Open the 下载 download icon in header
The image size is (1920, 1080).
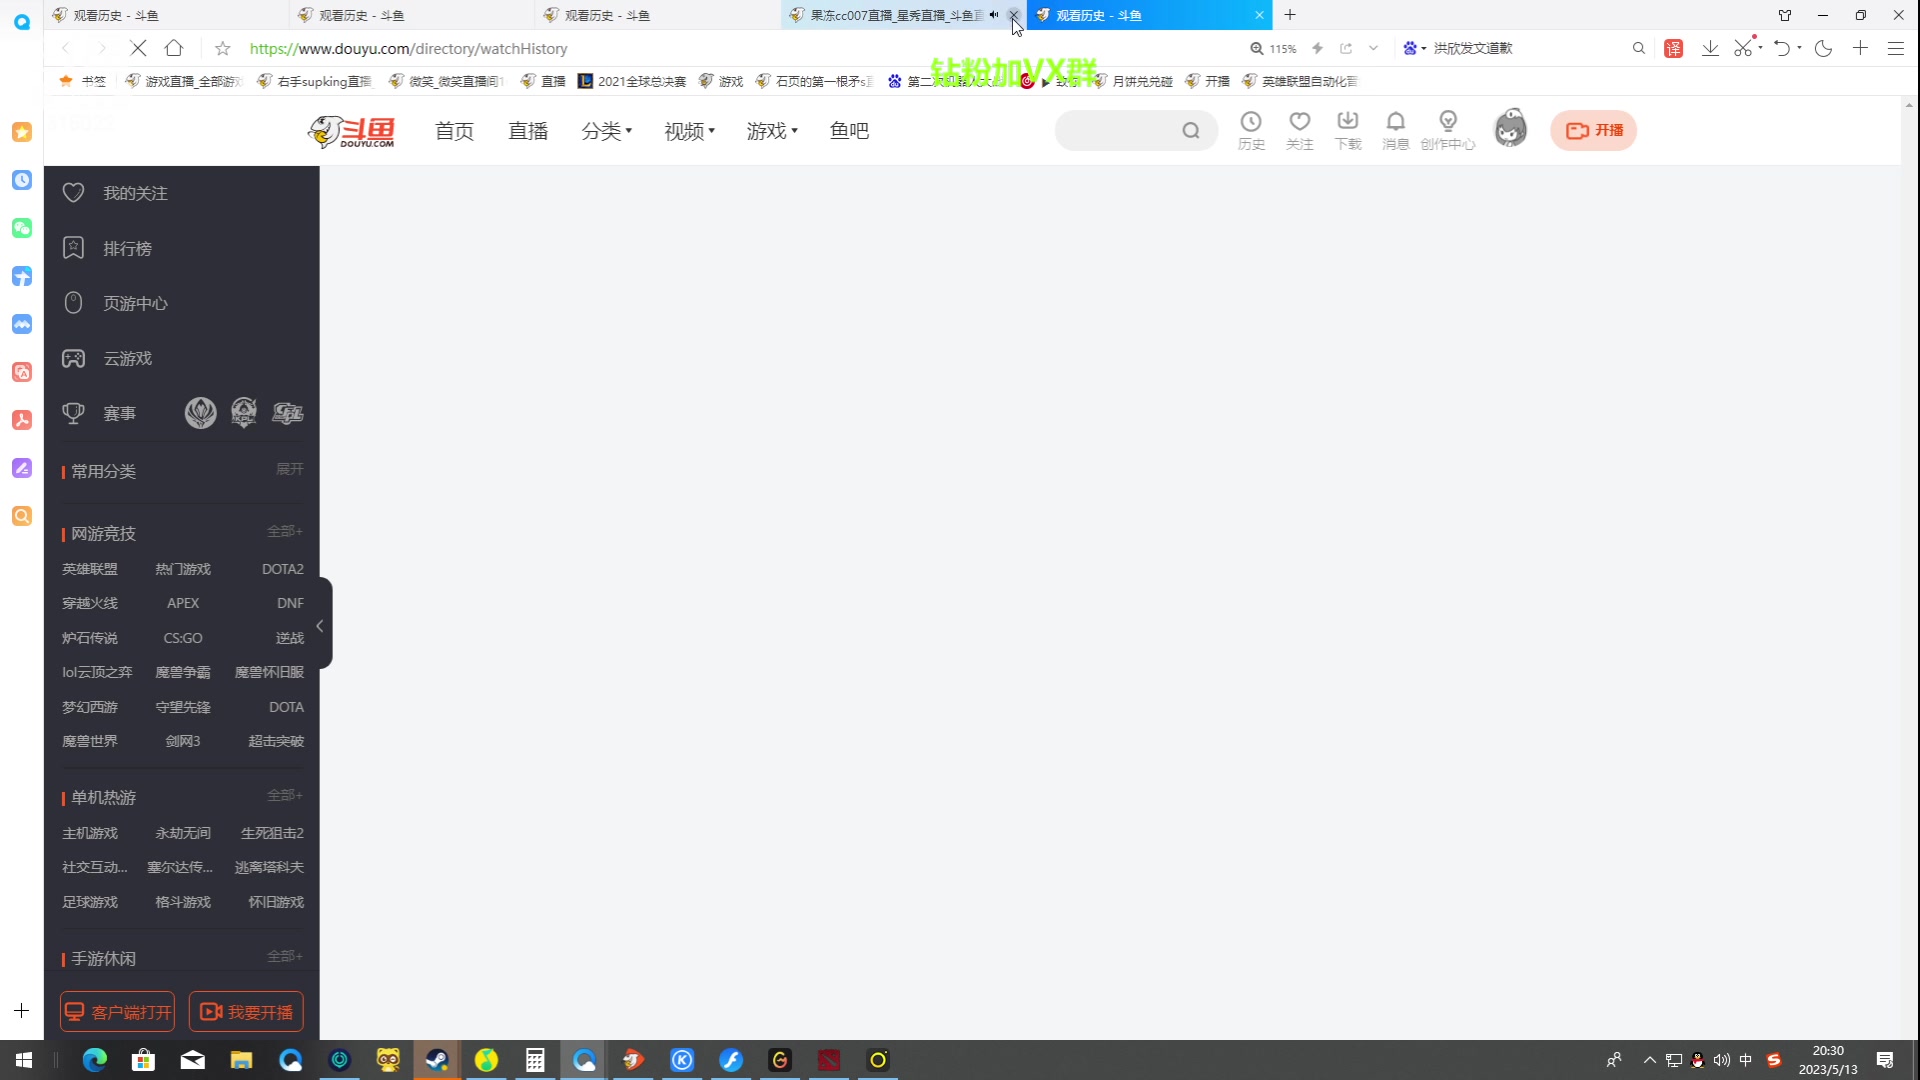pyautogui.click(x=1348, y=130)
